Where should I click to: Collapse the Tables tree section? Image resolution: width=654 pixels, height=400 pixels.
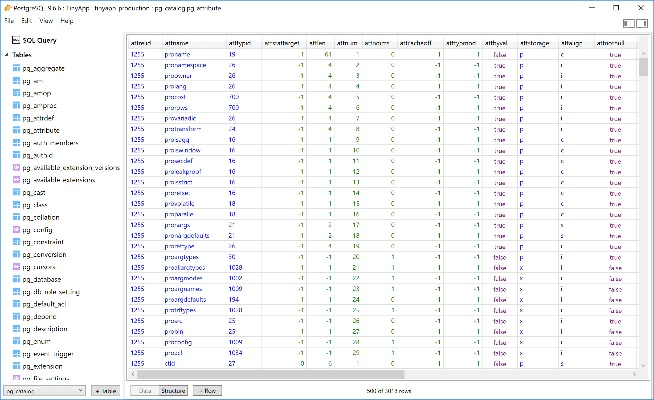[7, 55]
